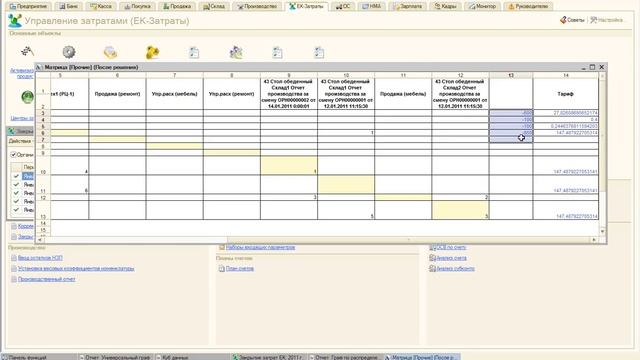Image resolution: width=640 pixels, height=360 pixels.
Task: Open План счетов link
Action: click(240, 269)
